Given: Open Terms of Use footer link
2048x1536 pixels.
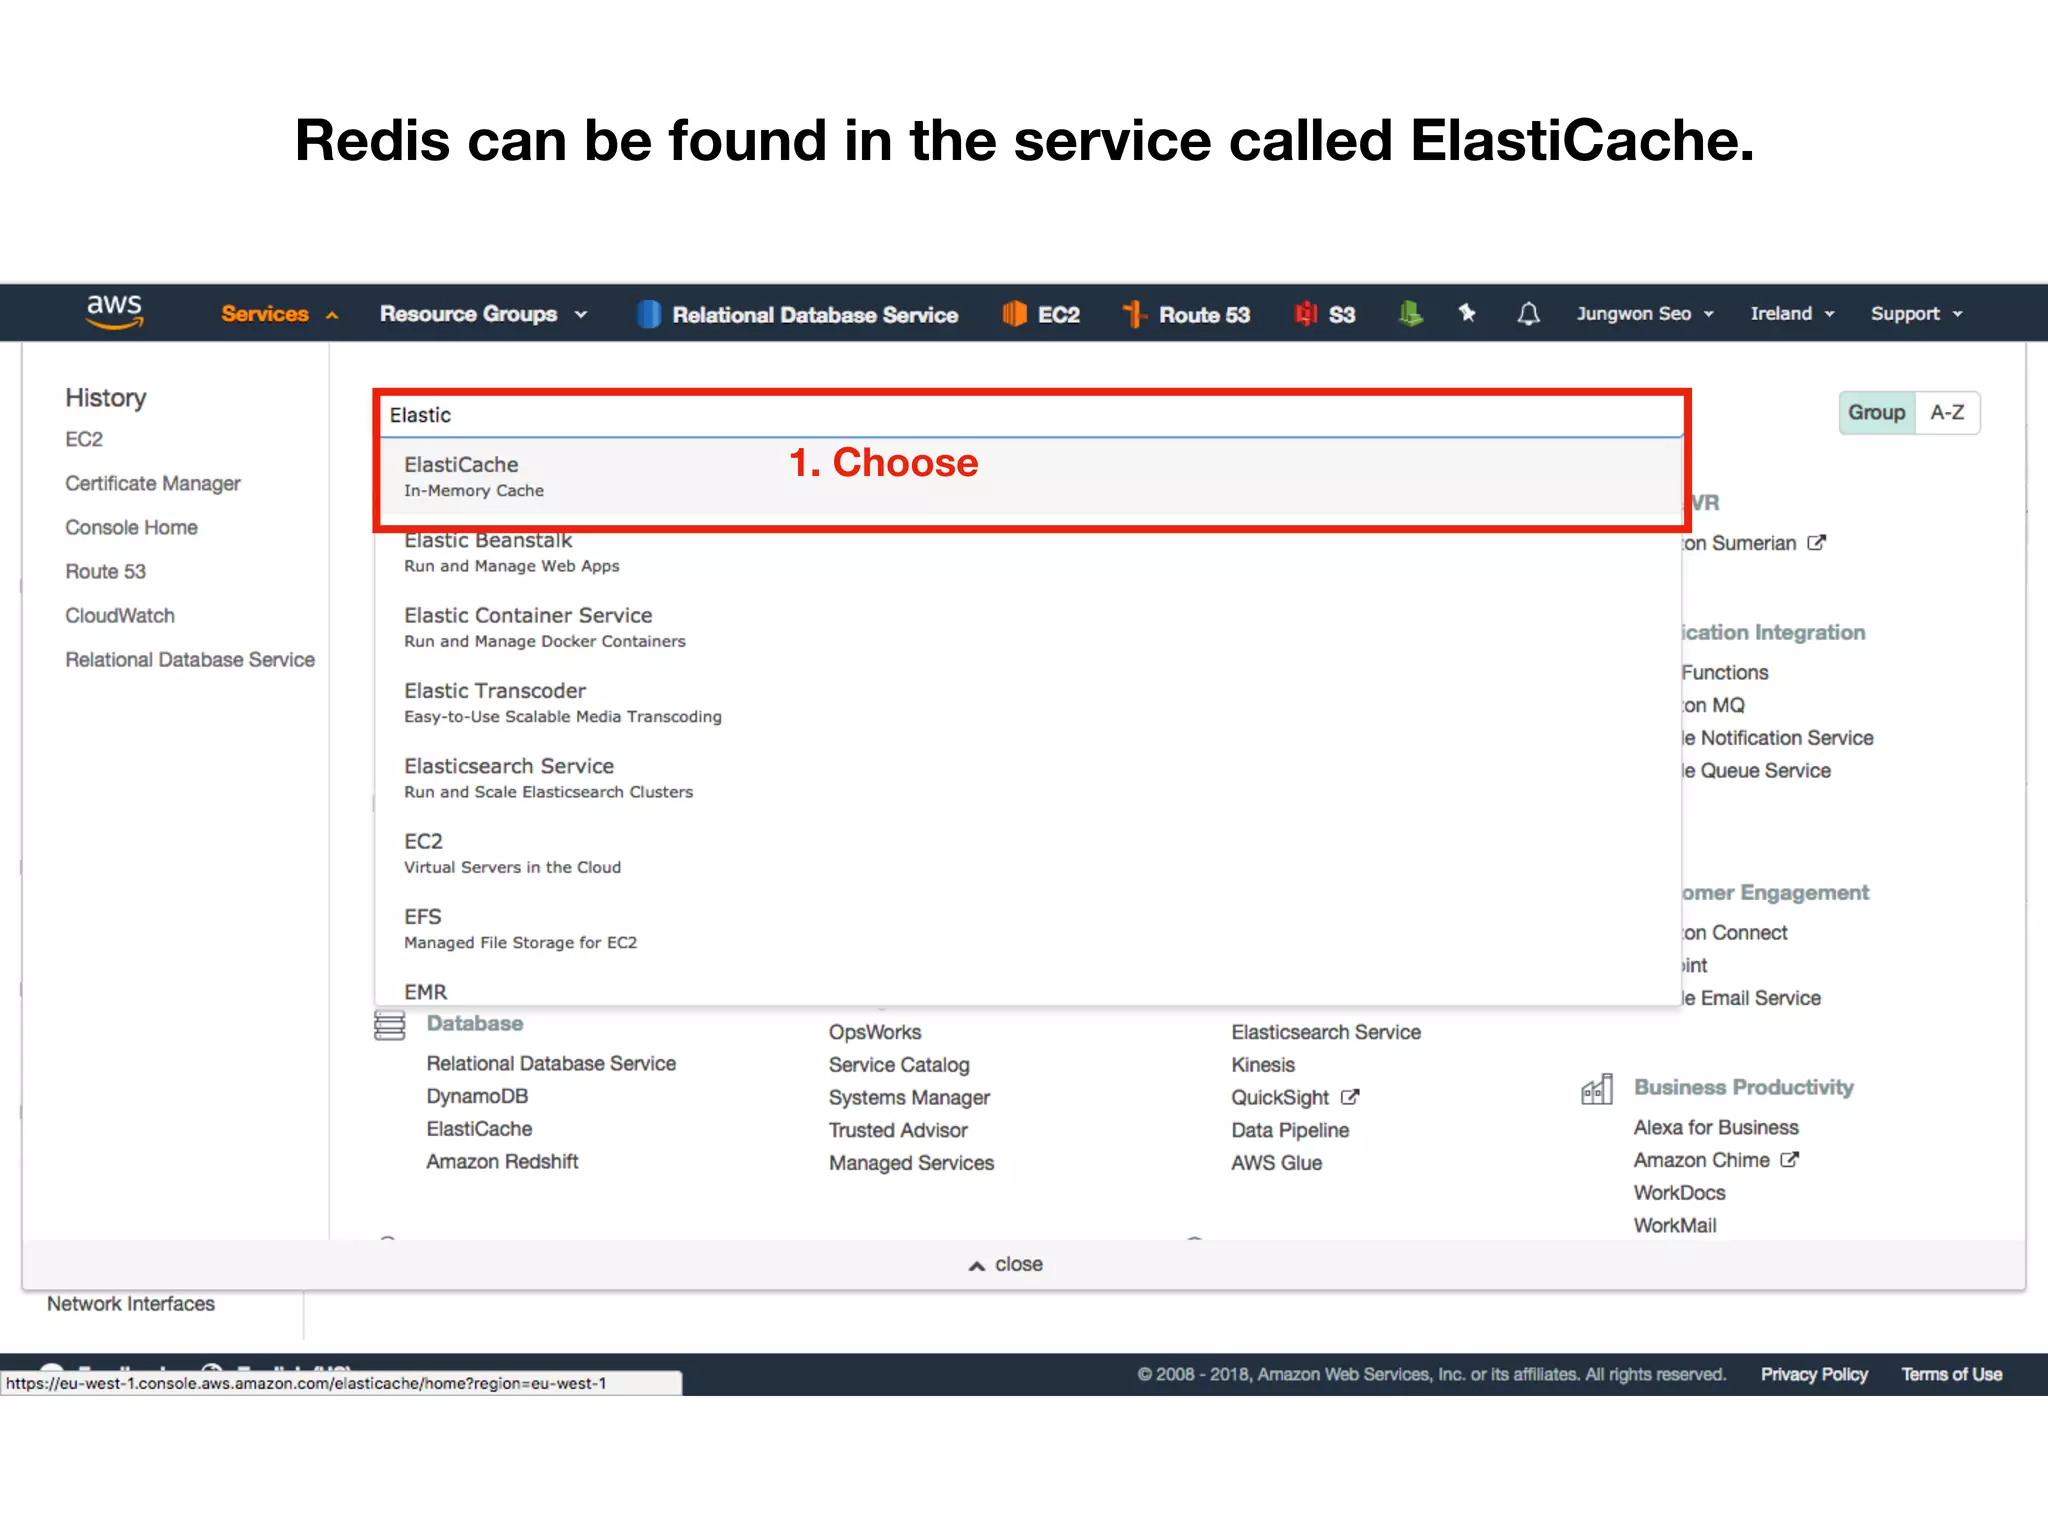Looking at the screenshot, I should click(x=1951, y=1375).
